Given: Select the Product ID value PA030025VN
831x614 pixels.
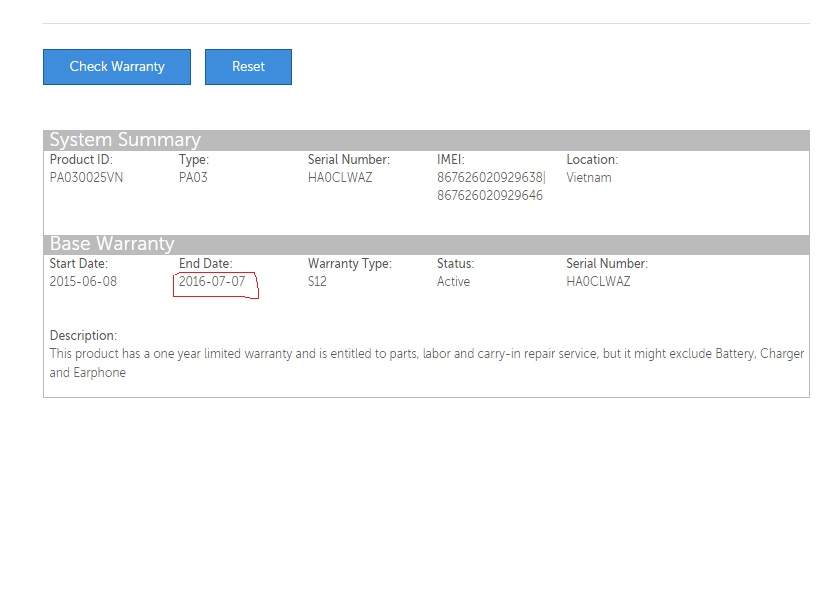Looking at the screenshot, I should [86, 177].
